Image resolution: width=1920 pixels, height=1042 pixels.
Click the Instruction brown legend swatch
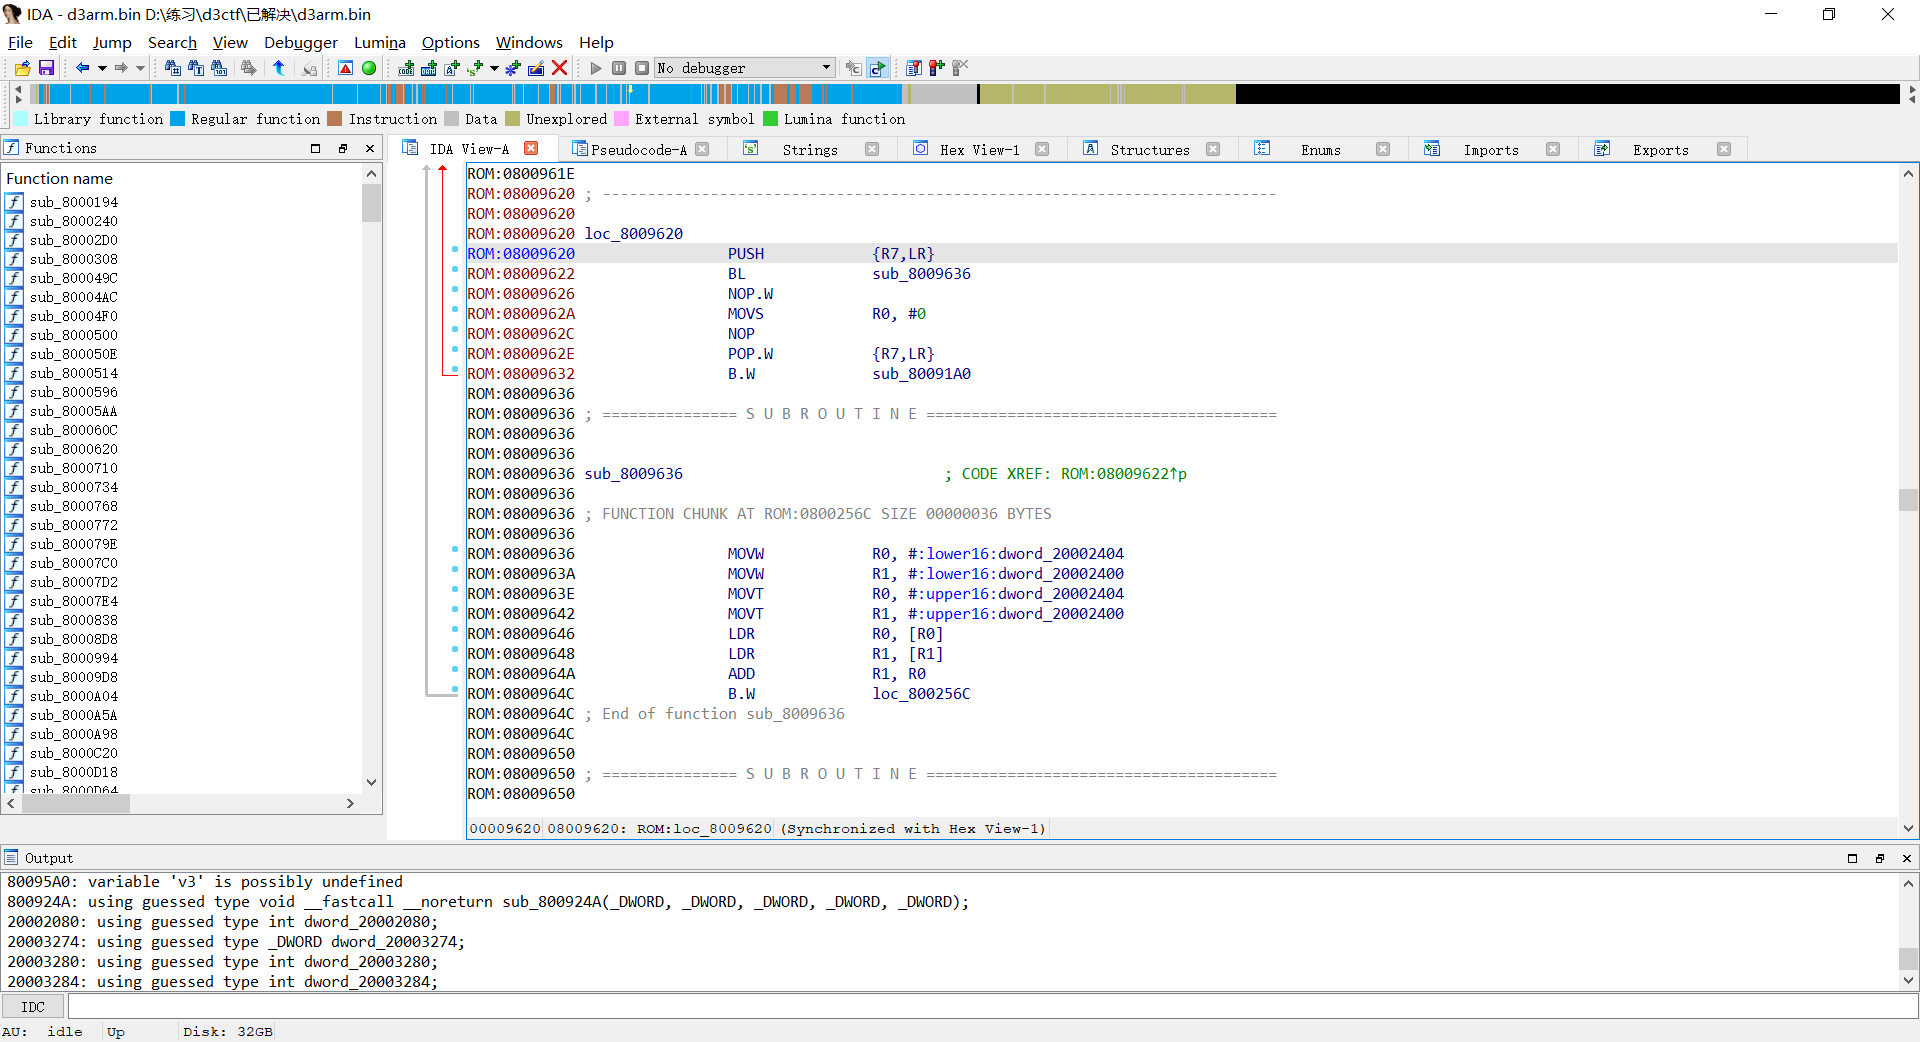pos(335,119)
